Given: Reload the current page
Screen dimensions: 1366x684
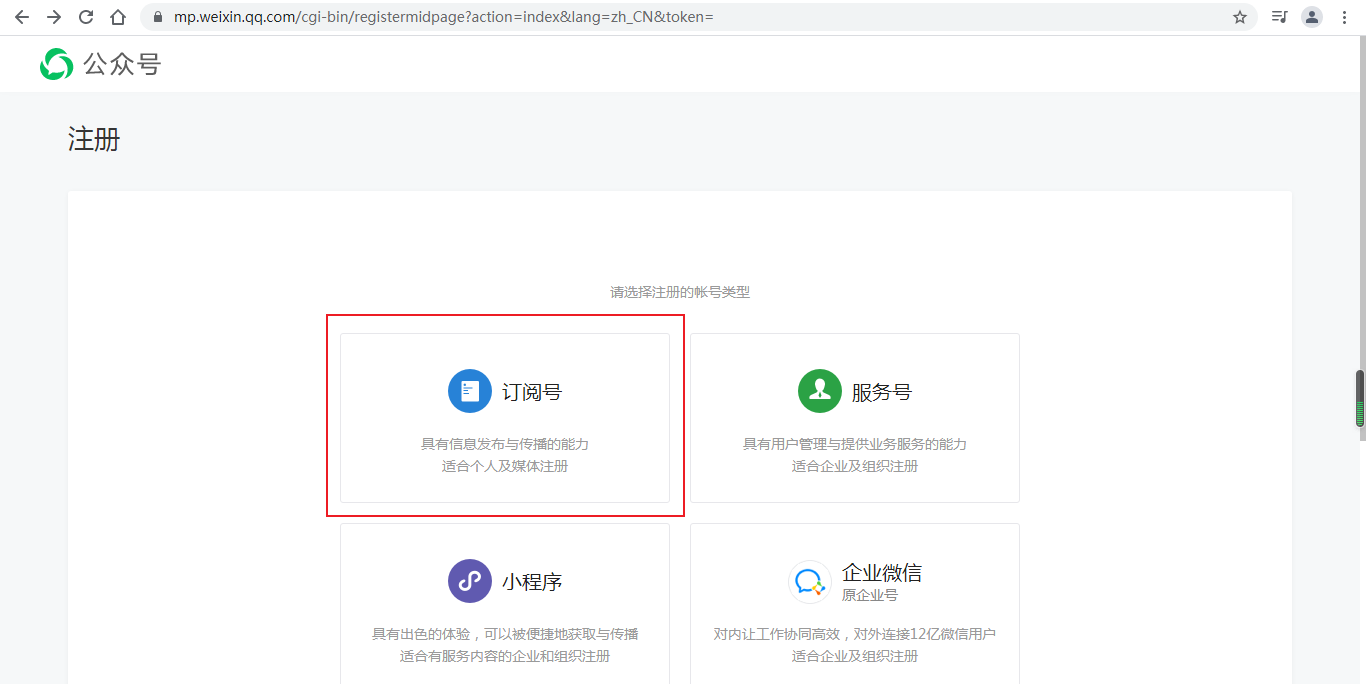Looking at the screenshot, I should [x=86, y=17].
